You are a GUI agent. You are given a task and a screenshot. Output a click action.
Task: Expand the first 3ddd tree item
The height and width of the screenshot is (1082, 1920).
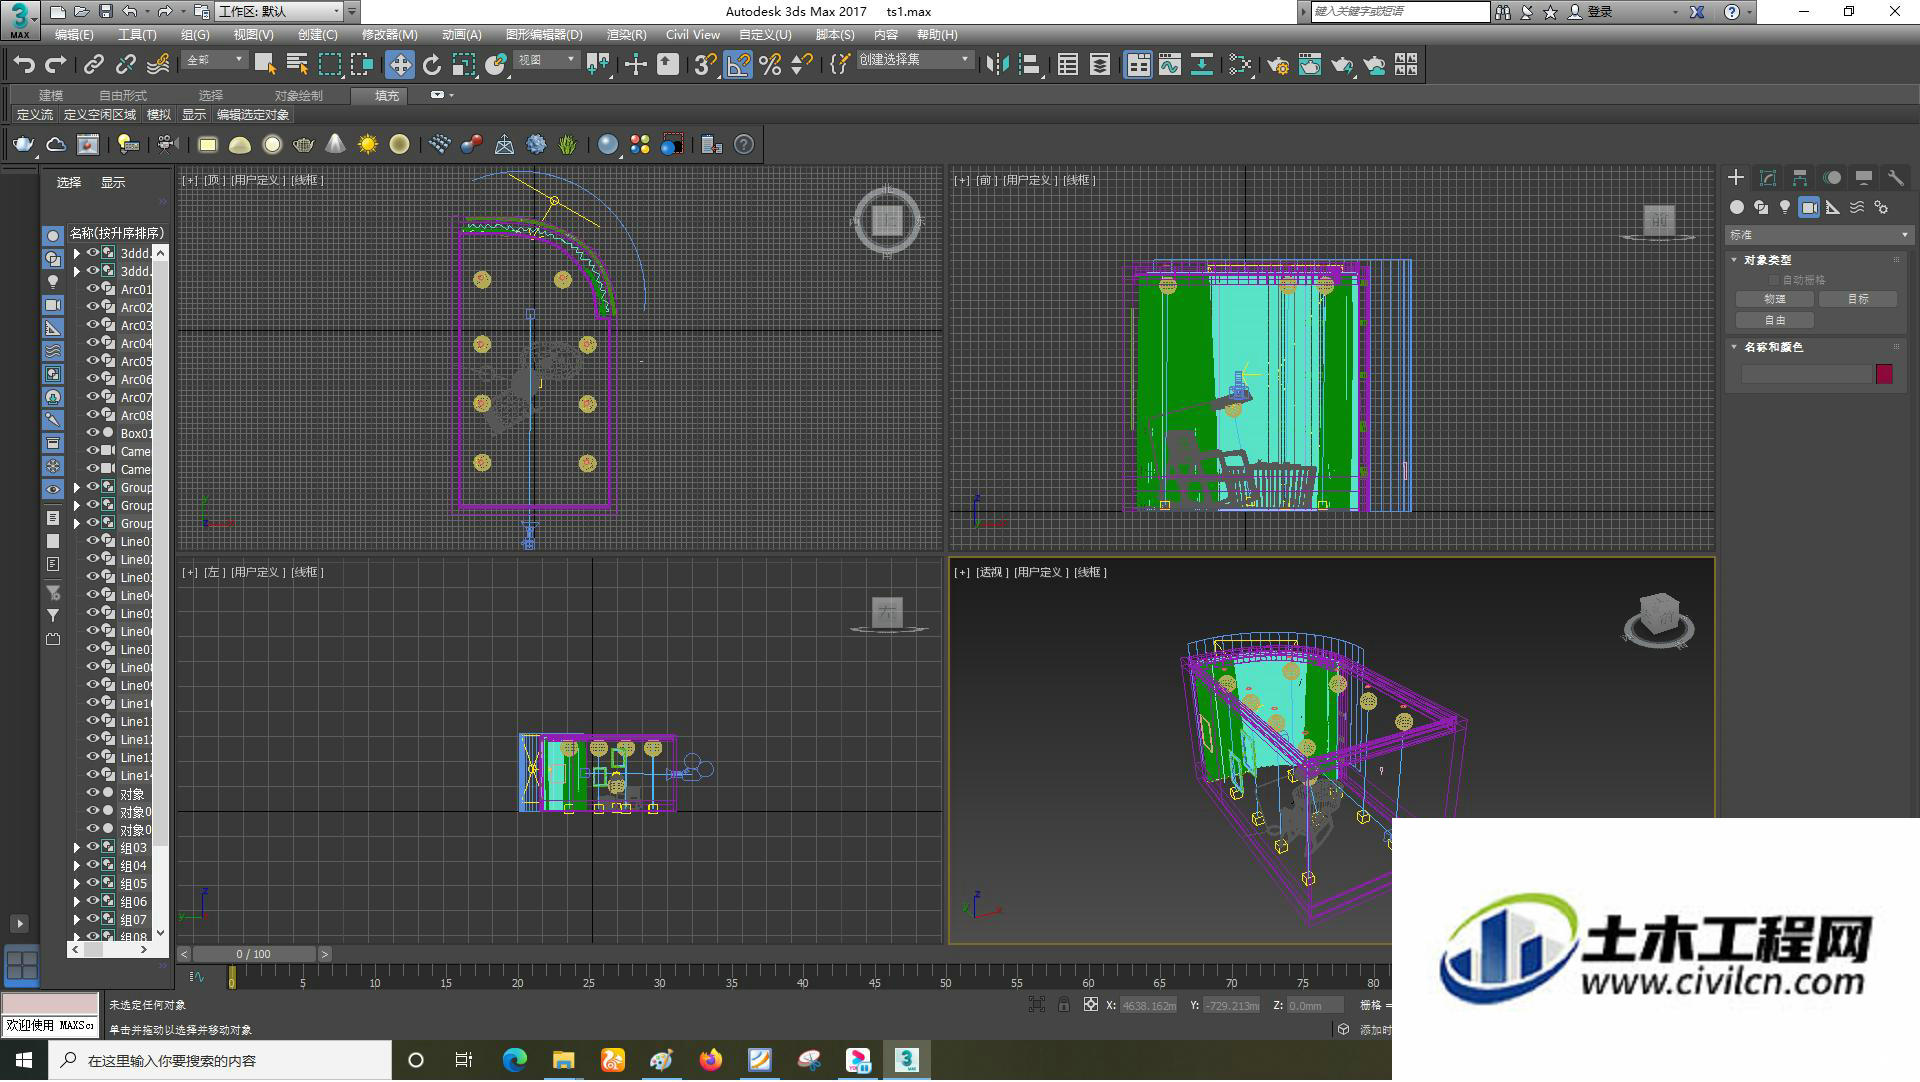77,253
